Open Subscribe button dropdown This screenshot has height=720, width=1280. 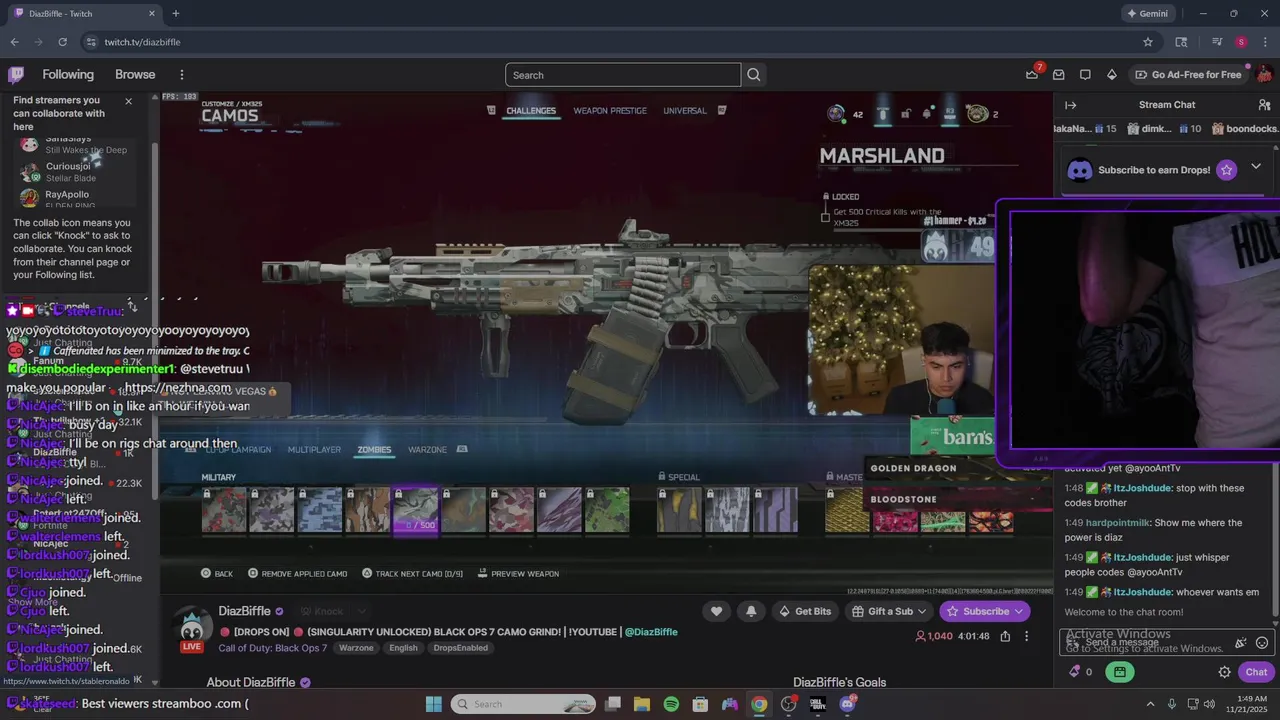pos(1019,611)
